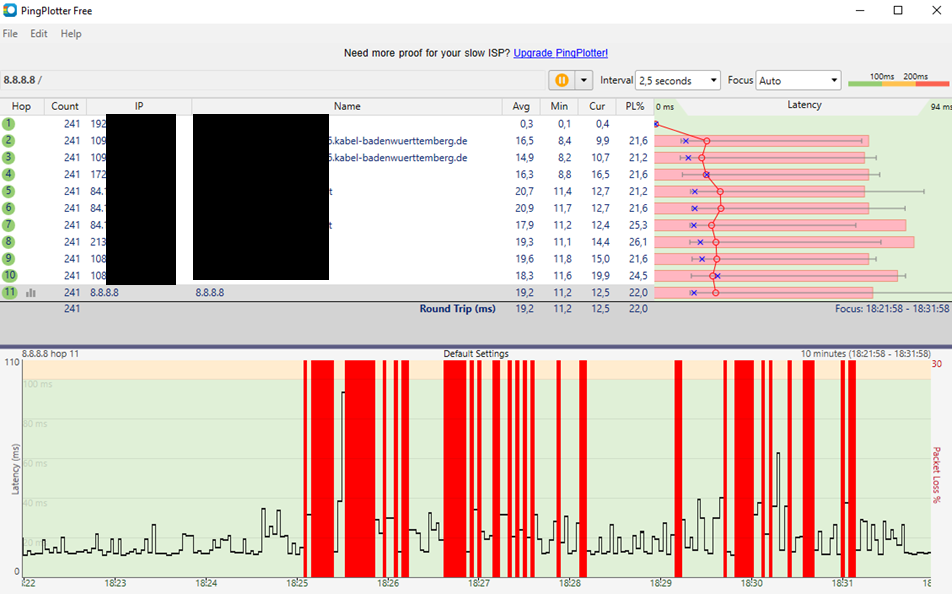Click hop 8 packet loss value 26,1
The height and width of the screenshot is (594, 952).
(638, 242)
